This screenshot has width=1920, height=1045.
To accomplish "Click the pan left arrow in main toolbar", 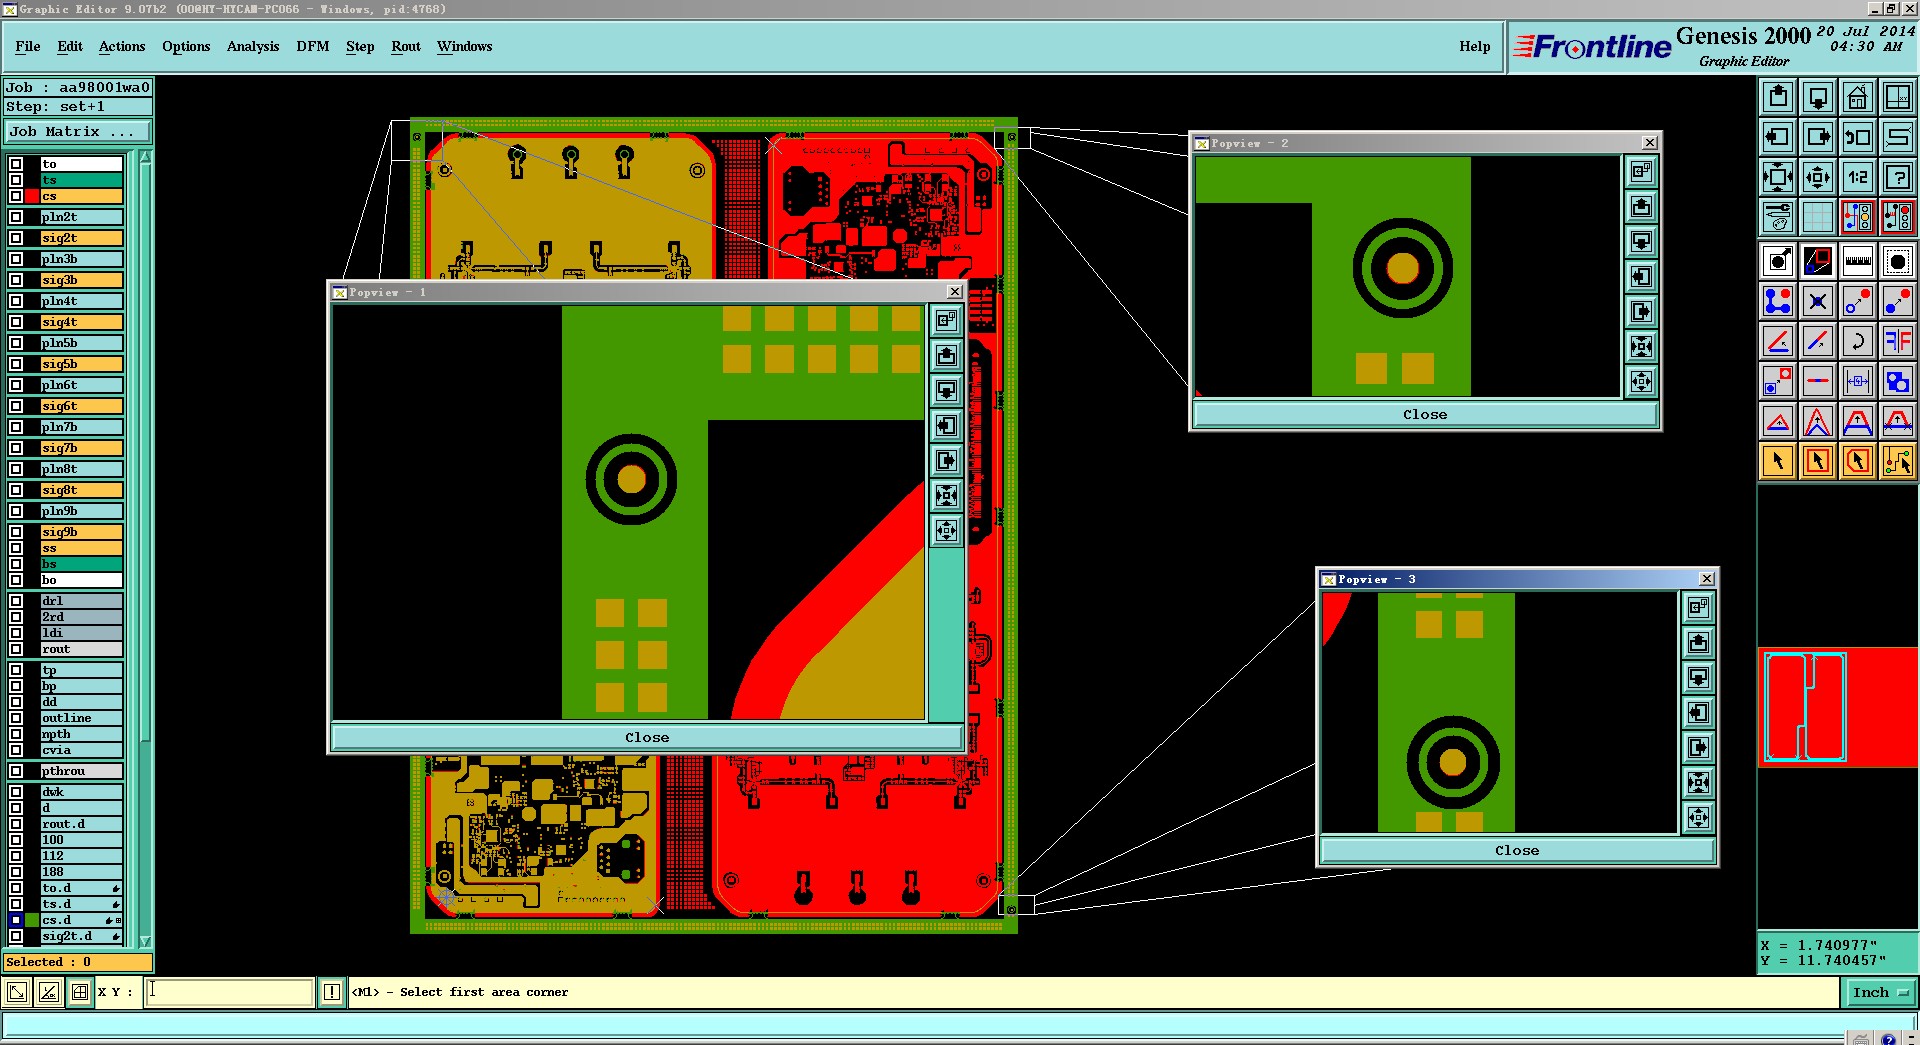I will click(1778, 137).
